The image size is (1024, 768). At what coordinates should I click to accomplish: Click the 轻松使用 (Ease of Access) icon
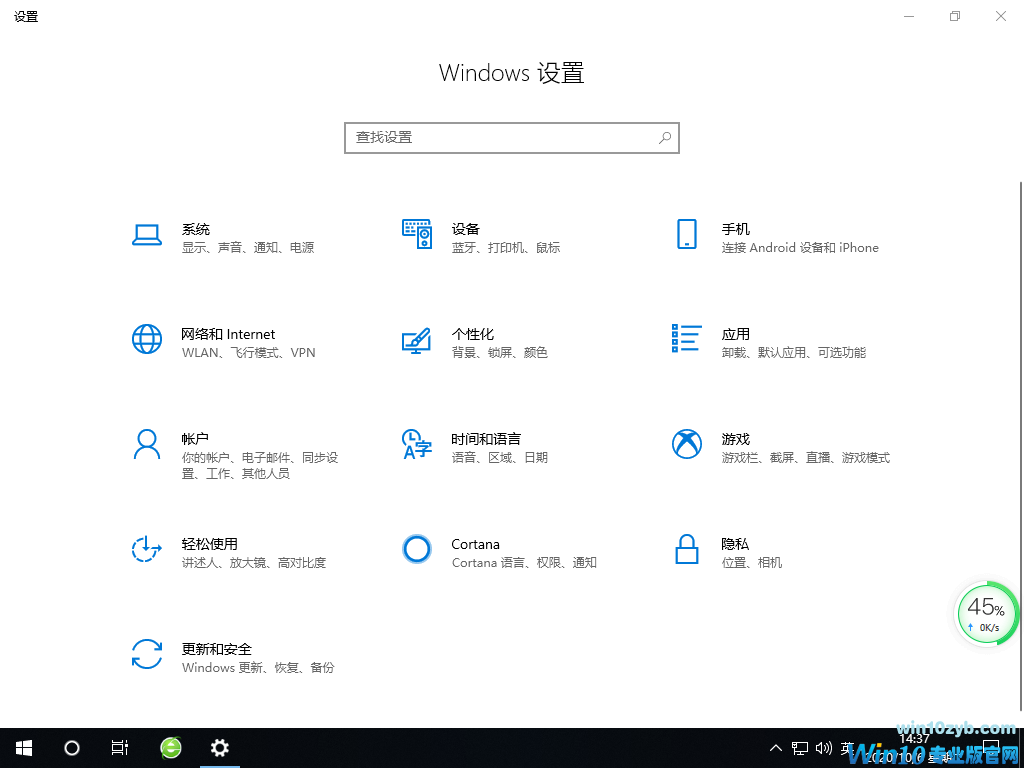click(147, 549)
